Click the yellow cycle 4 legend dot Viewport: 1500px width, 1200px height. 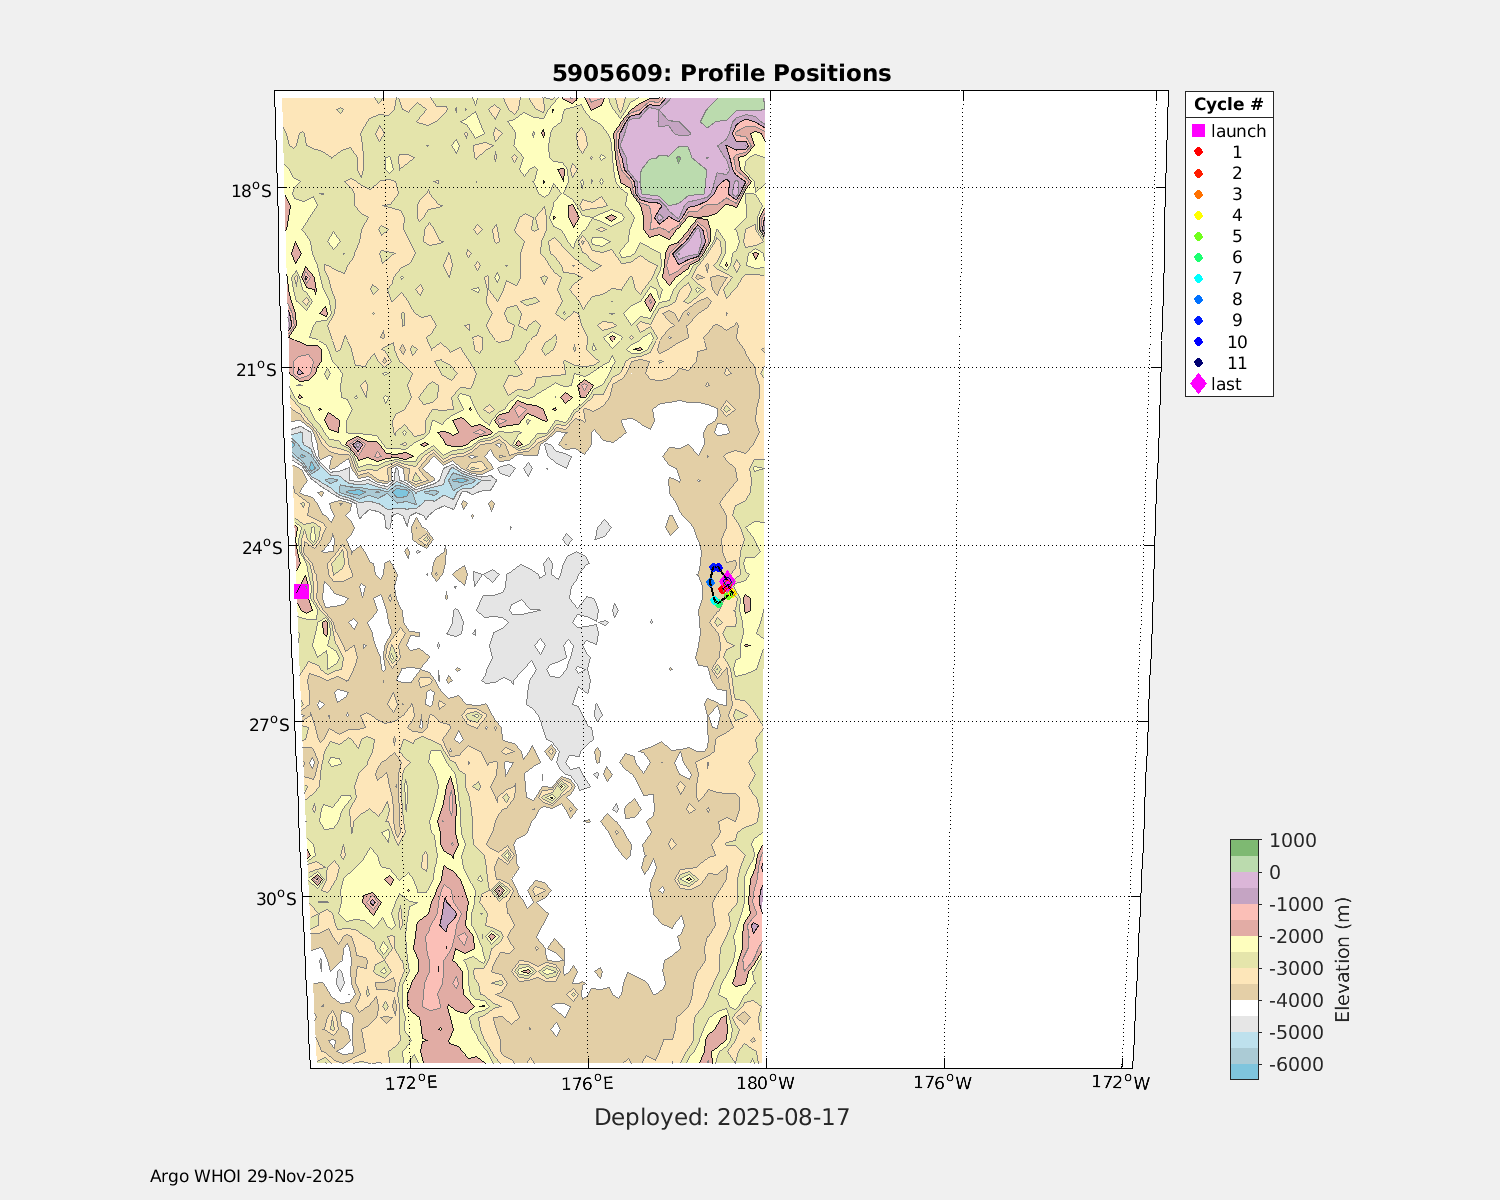pyautogui.click(x=1198, y=215)
